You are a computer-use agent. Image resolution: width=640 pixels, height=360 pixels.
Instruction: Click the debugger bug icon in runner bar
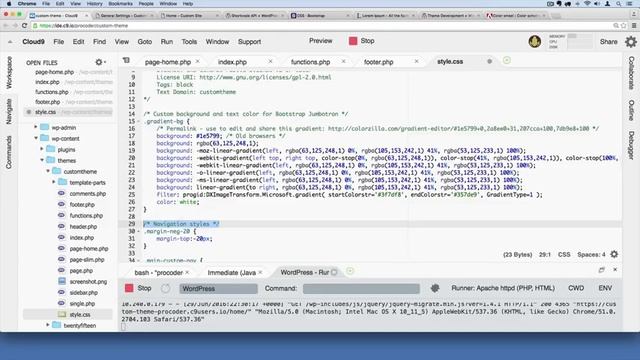click(435, 288)
